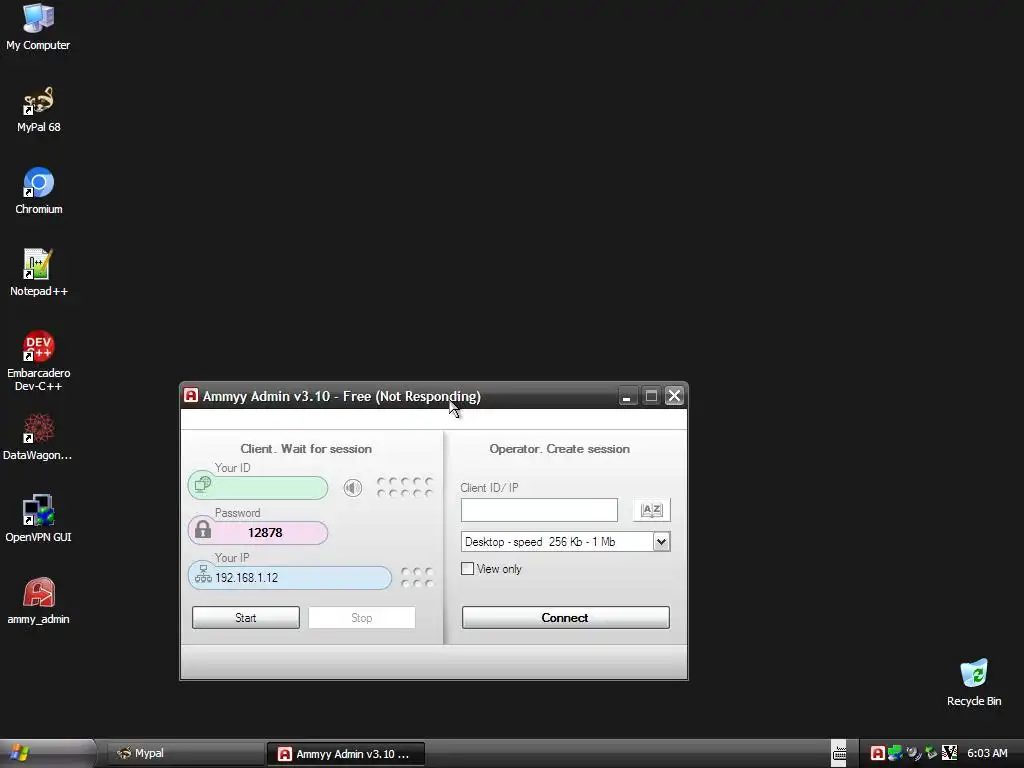Image resolution: width=1024 pixels, height=768 pixels.
Task: Click the computer icon in Your ID field
Action: 203,484
